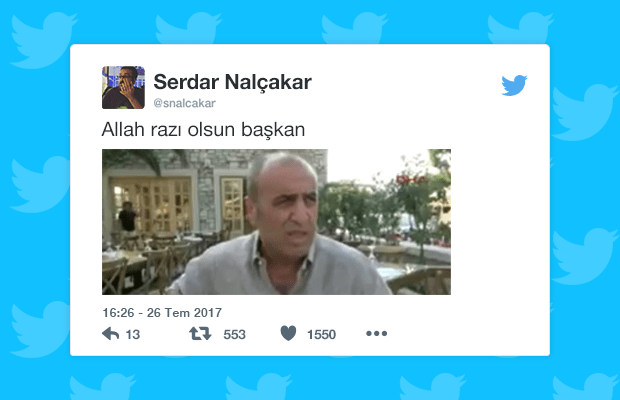Open Serdar Nalçakar's profile avatar
Viewport: 620px width, 400px height.
[123, 87]
